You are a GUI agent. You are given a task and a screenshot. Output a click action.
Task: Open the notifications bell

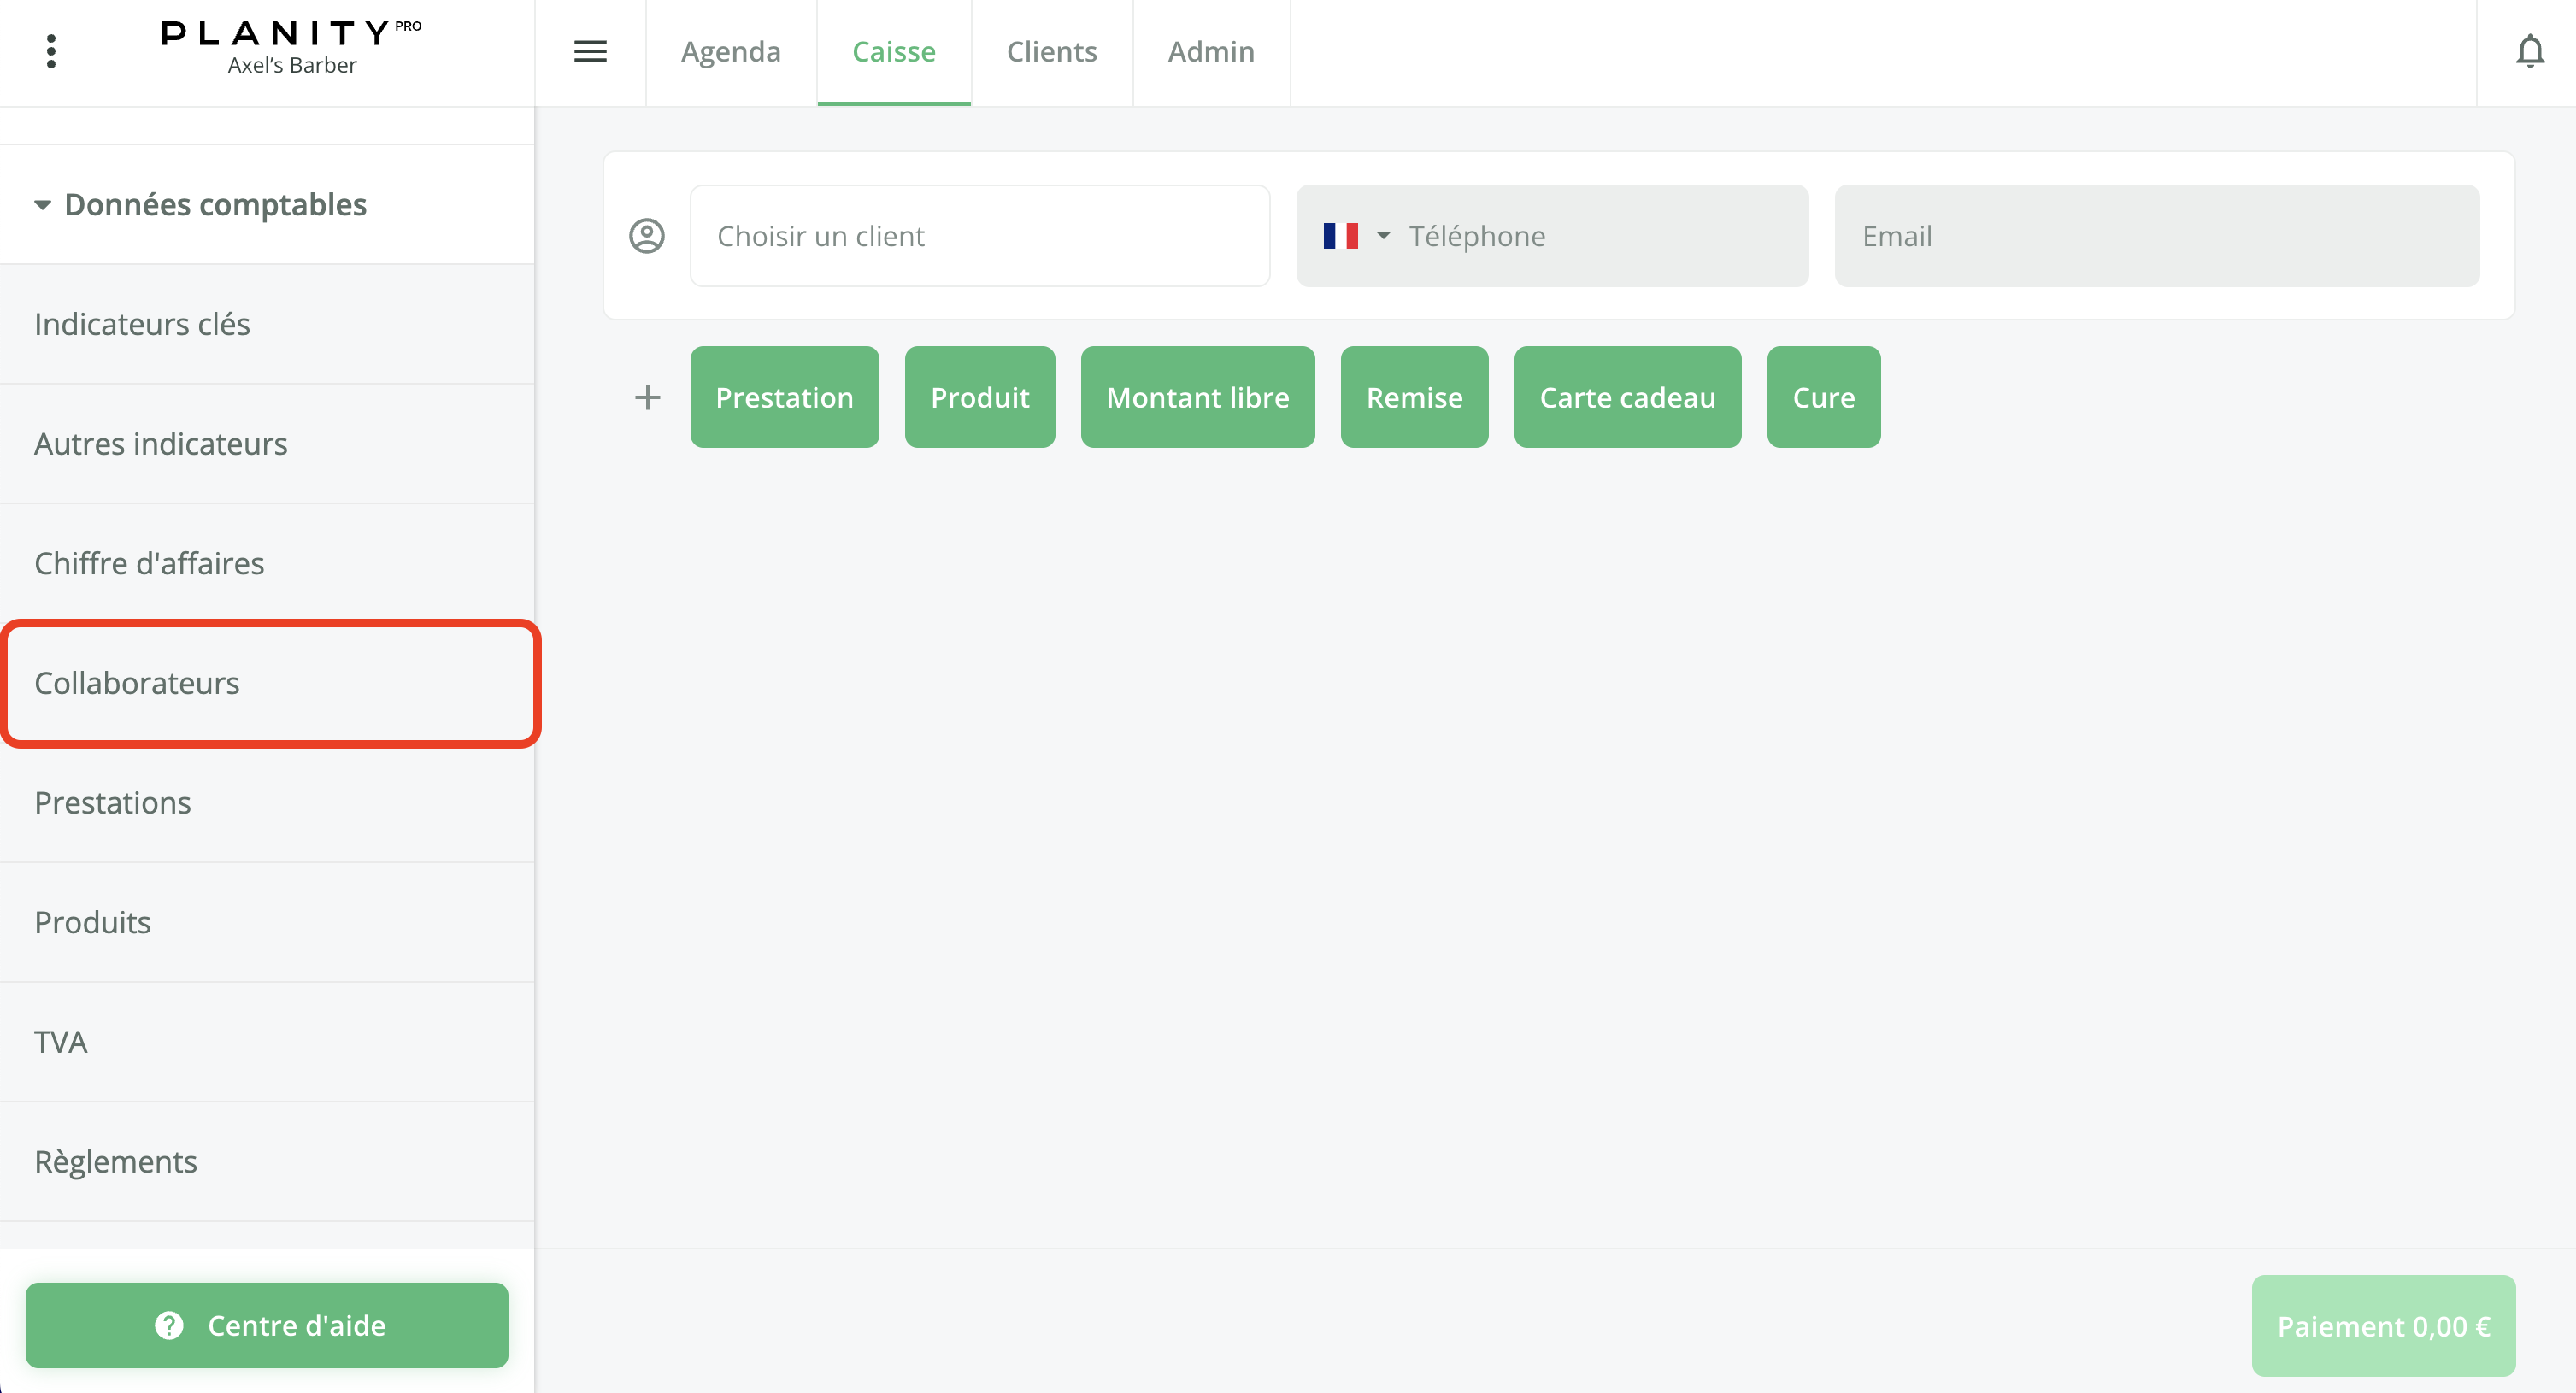click(2529, 51)
